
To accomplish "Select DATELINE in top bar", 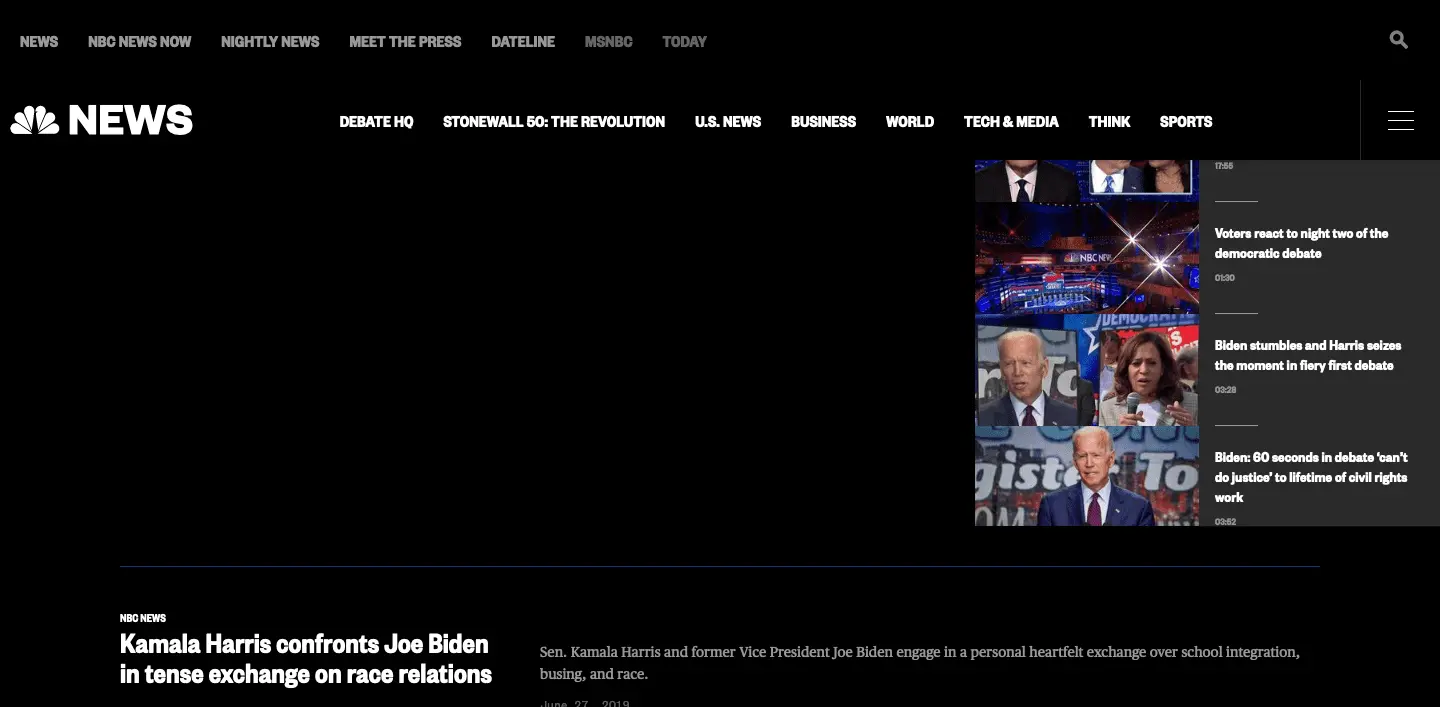I will 523,41.
